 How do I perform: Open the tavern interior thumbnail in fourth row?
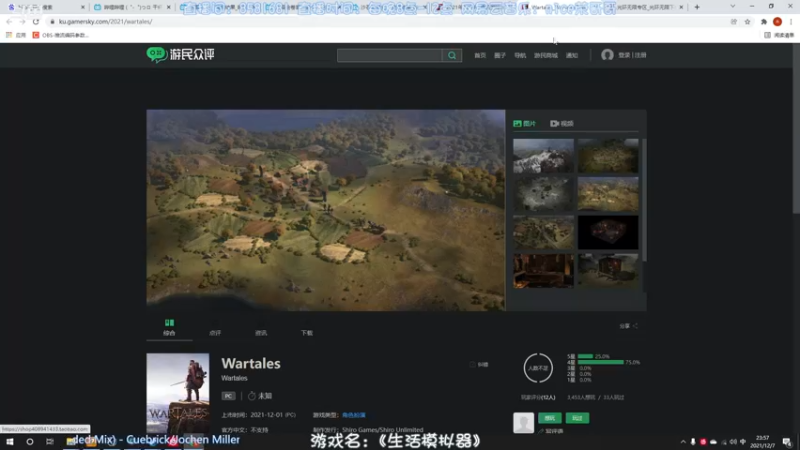543,270
